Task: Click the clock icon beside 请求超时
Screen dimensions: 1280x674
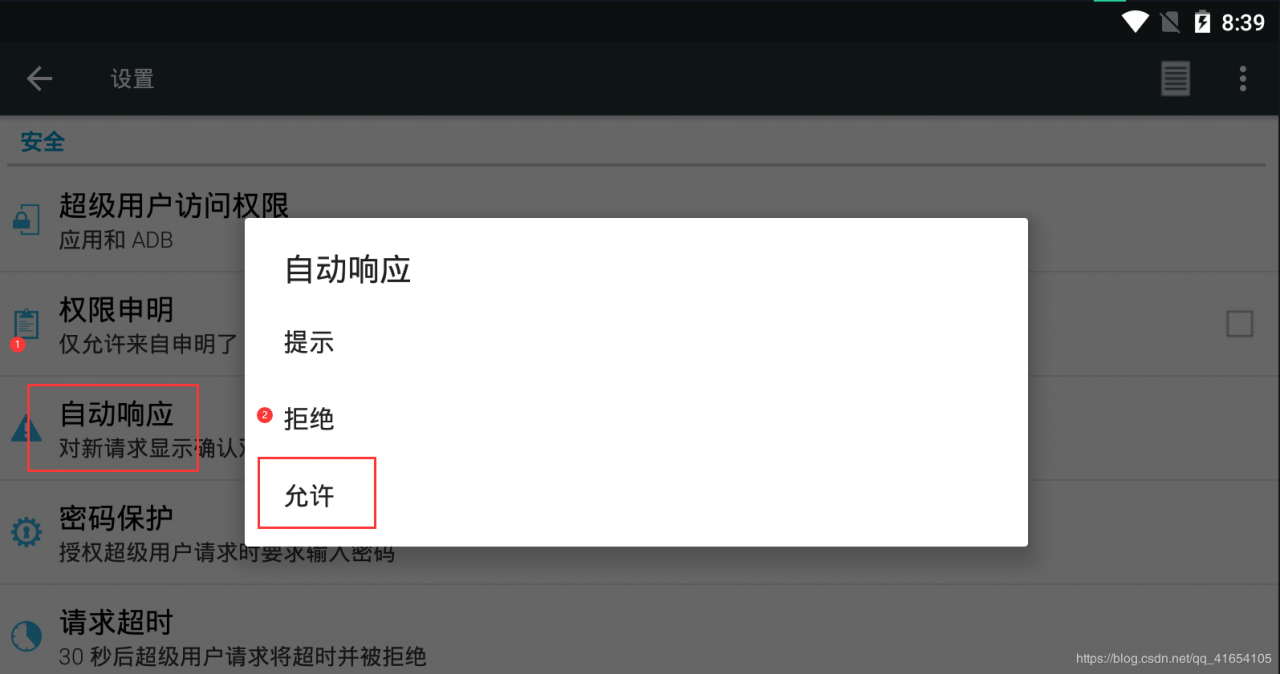Action: pyautogui.click(x=26, y=636)
